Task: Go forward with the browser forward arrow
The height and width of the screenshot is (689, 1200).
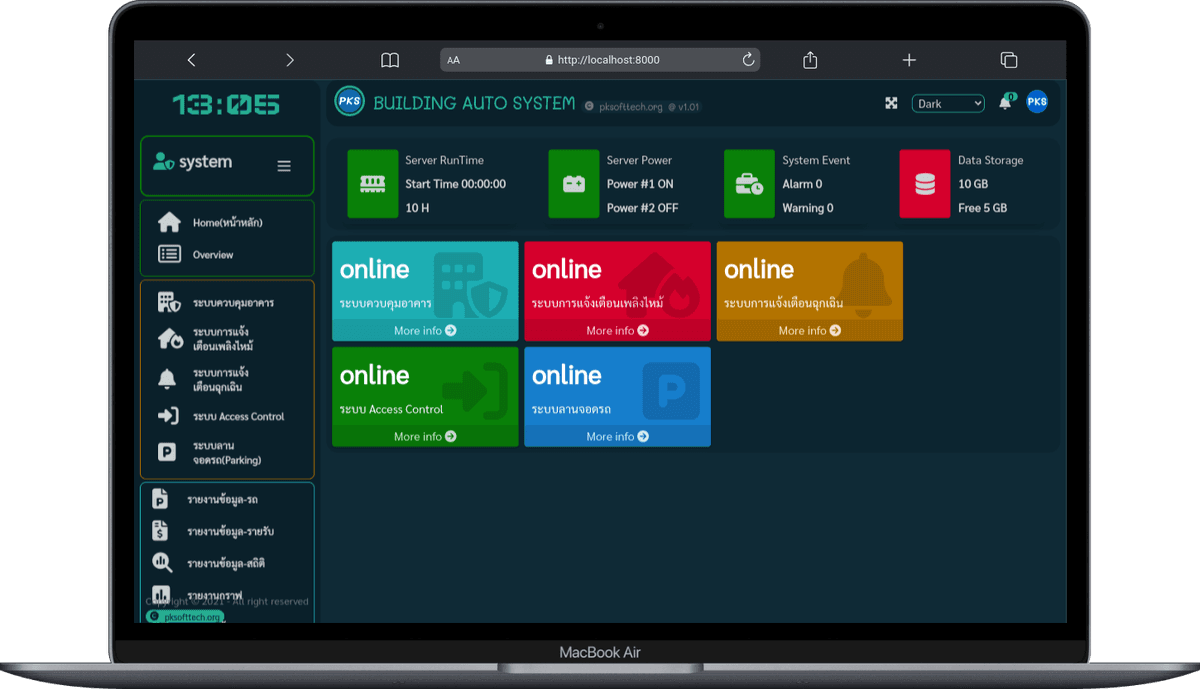Action: [x=290, y=60]
